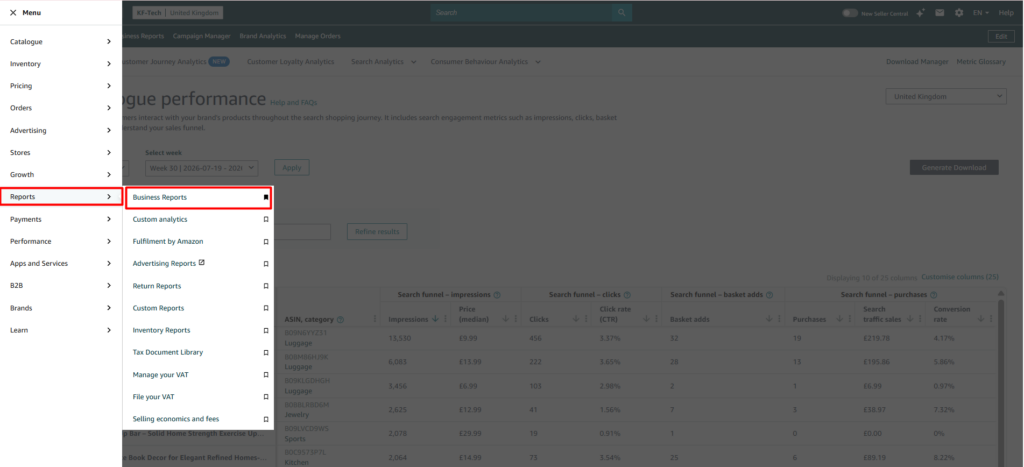
Task: Open the Select week dropdown
Action: pyautogui.click(x=202, y=168)
